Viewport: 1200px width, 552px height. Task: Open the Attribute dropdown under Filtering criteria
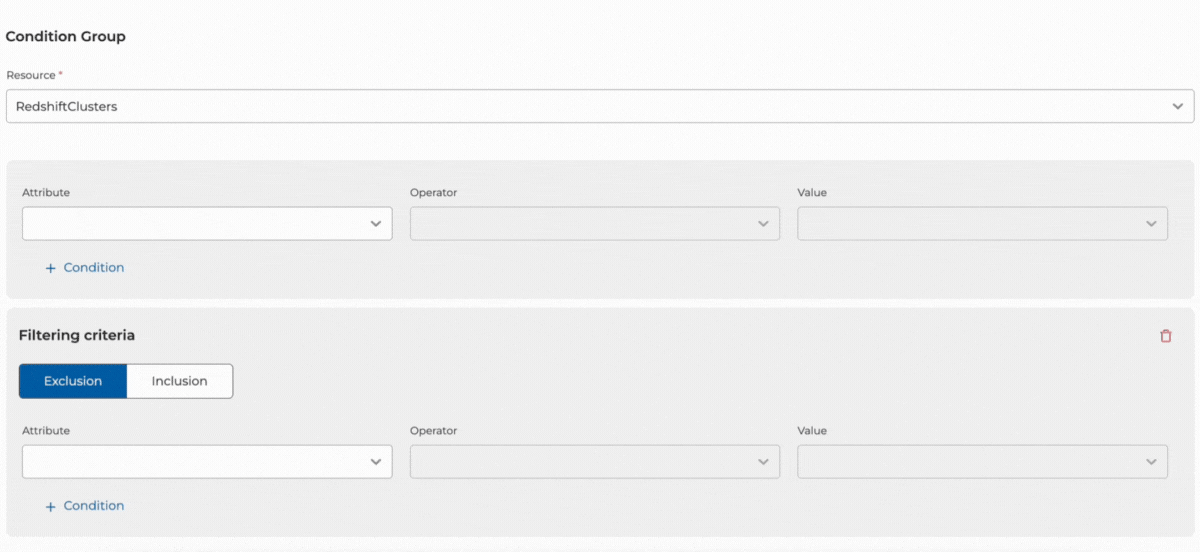click(x=207, y=462)
